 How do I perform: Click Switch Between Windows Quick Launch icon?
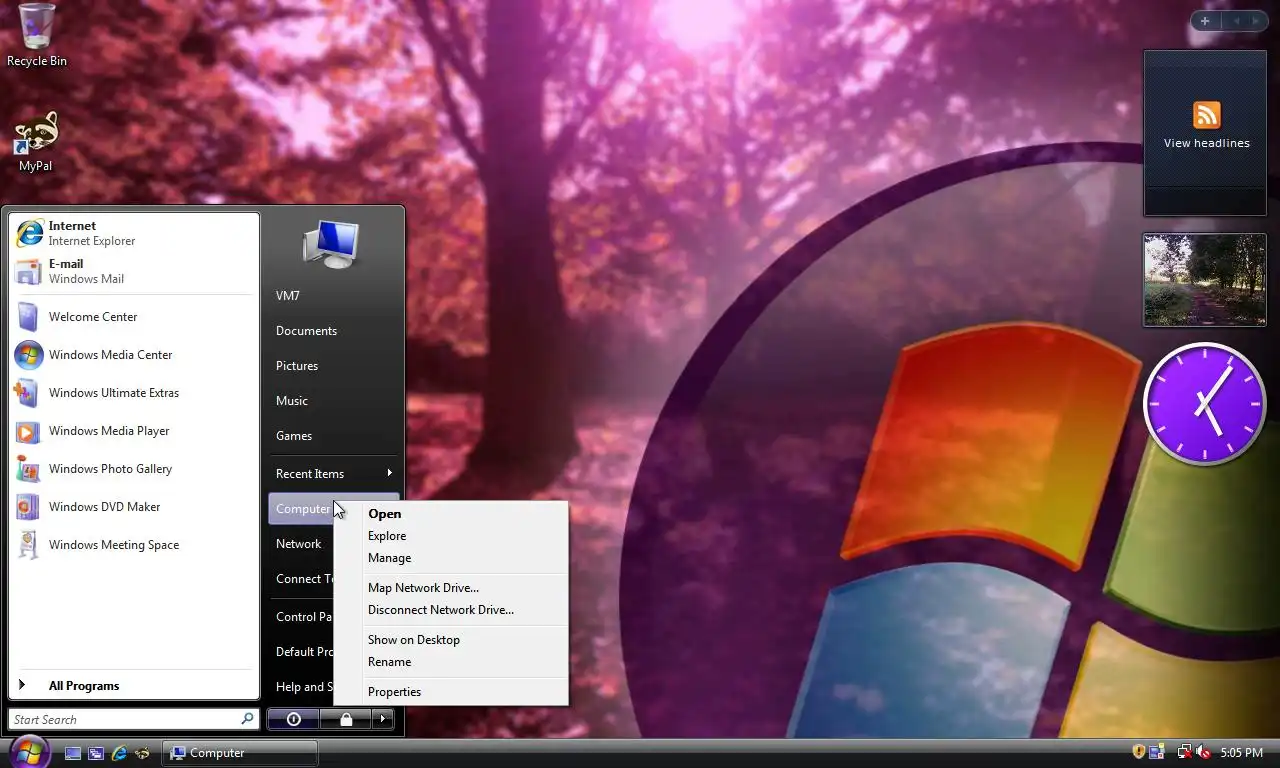coord(96,753)
